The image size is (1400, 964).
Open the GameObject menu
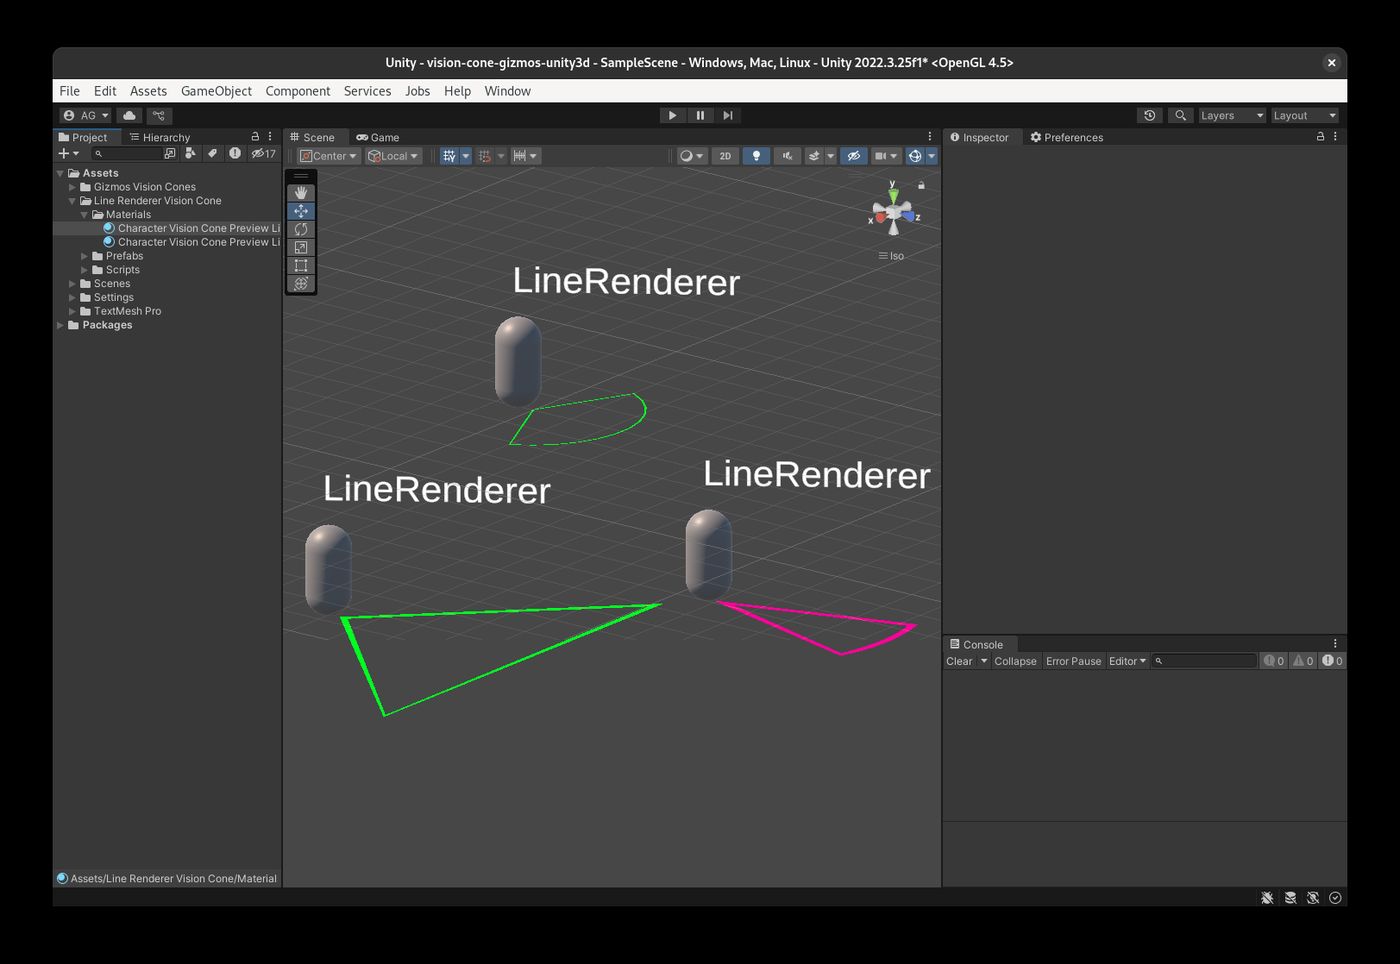216,91
